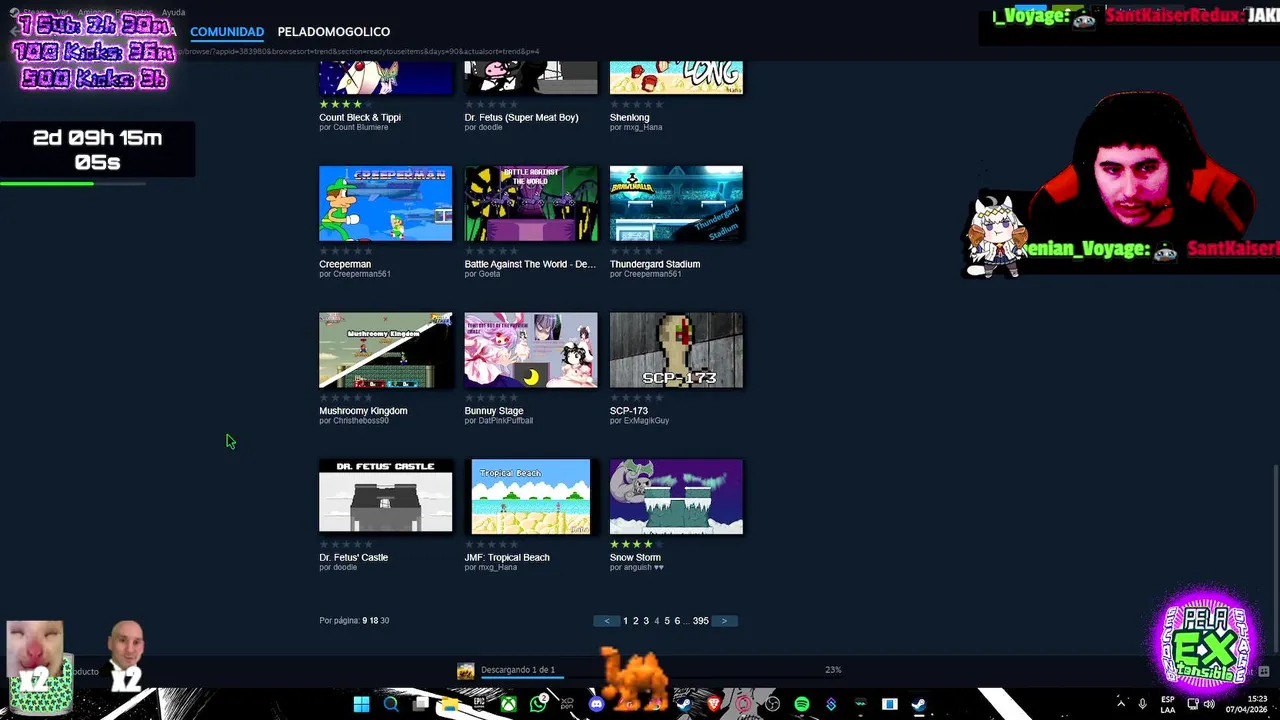Viewport: 1280px width, 720px height.
Task: Click the Mushroomy Kingdom title link
Action: (x=363, y=411)
